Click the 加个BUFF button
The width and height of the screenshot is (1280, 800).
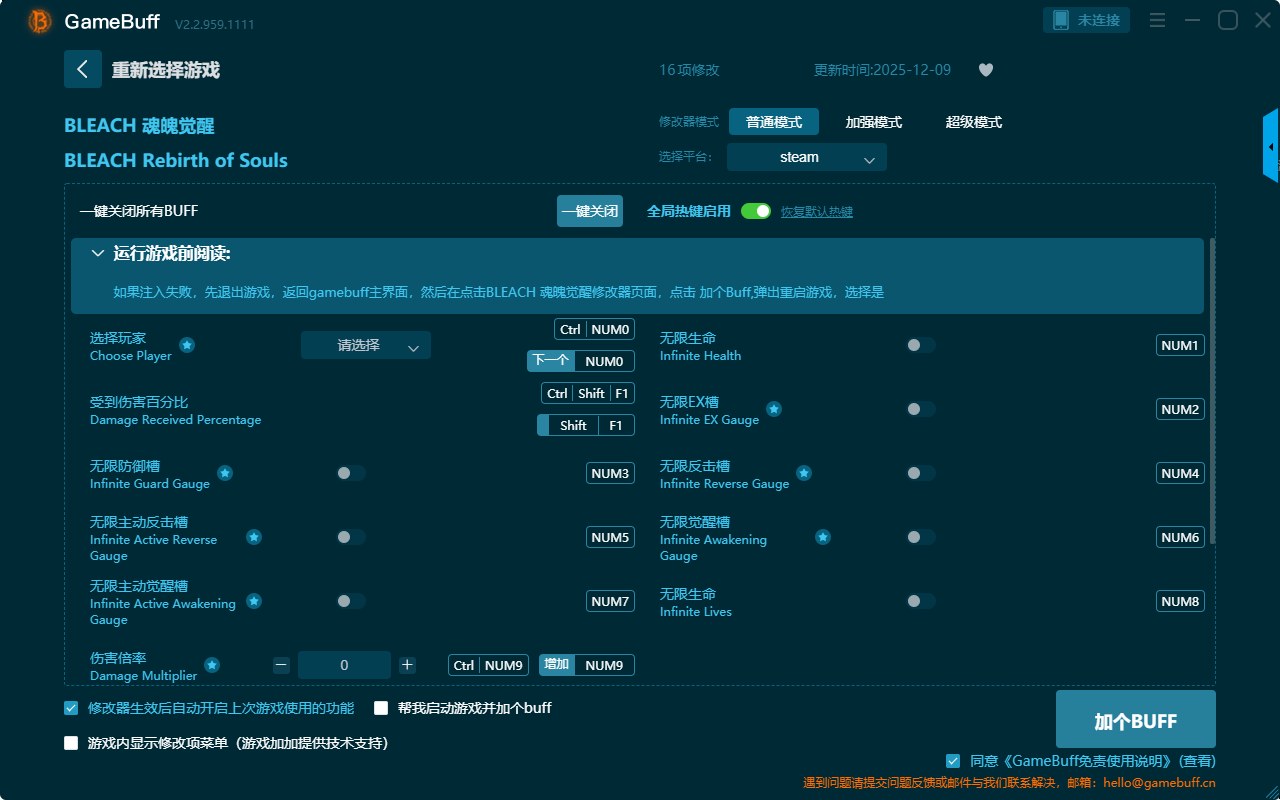click(x=1135, y=720)
